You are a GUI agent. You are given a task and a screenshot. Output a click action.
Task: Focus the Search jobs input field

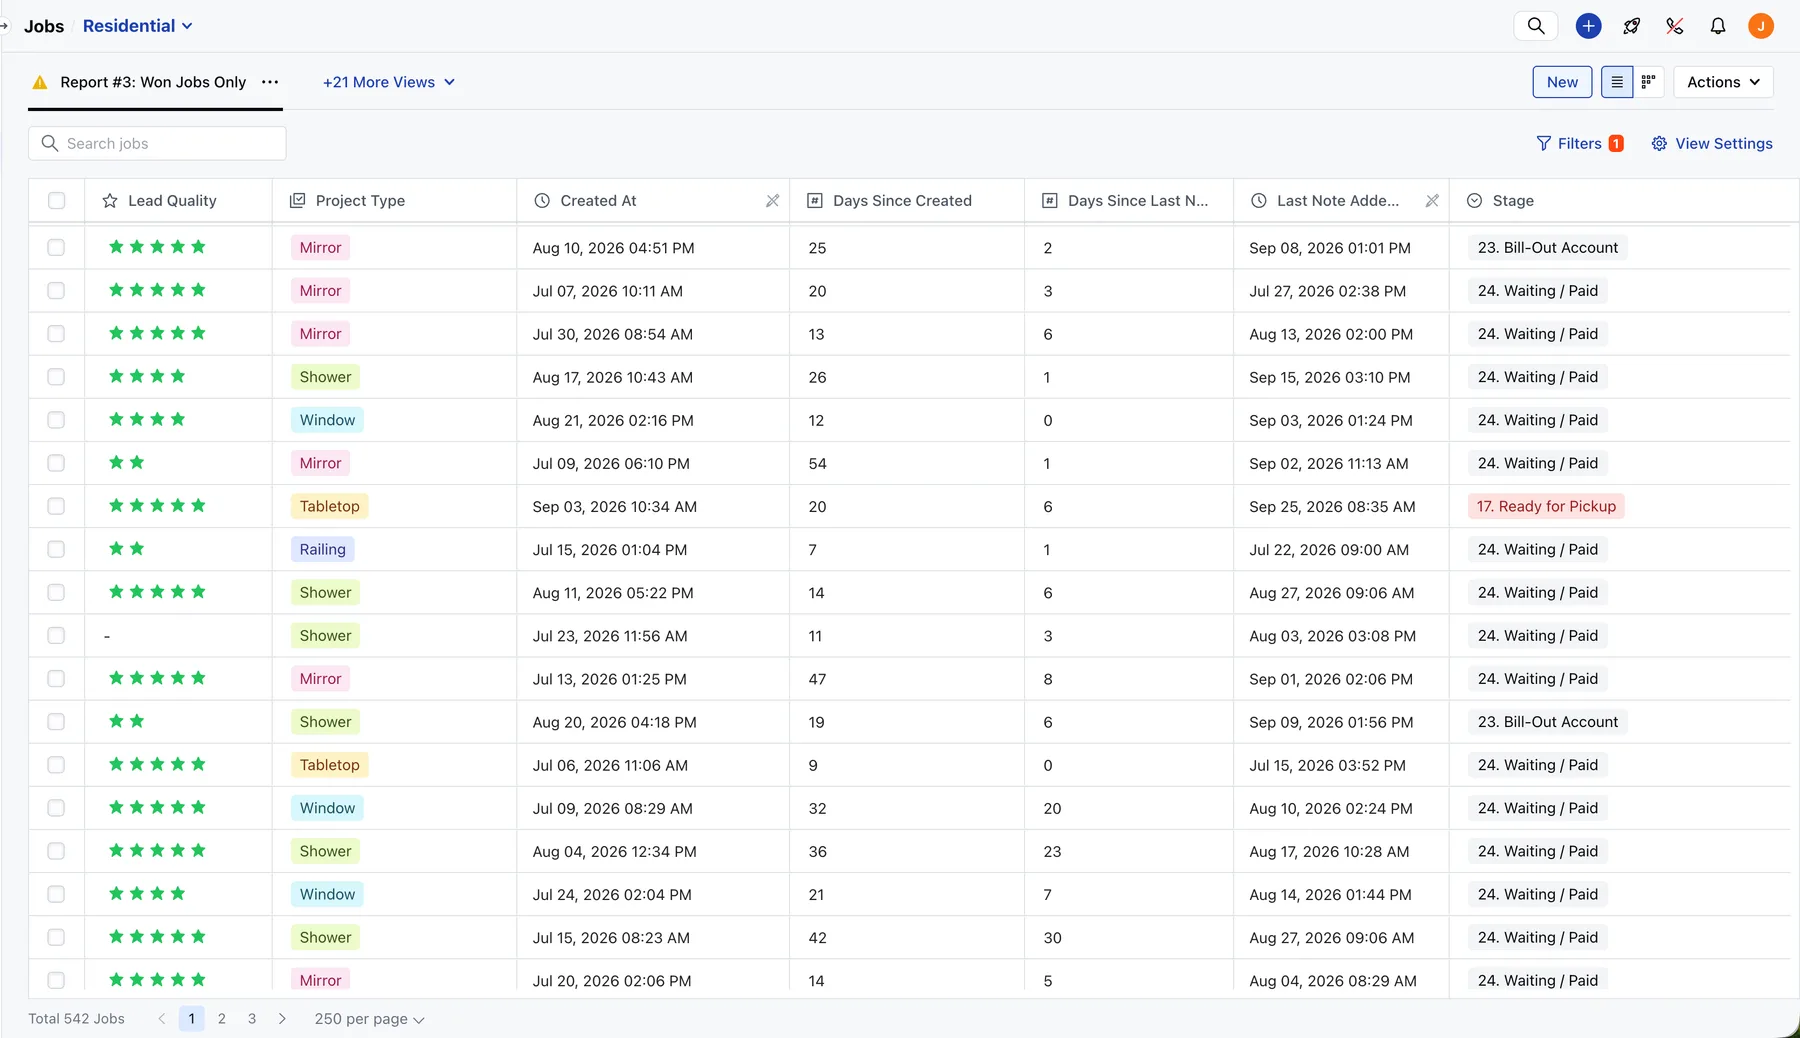[x=157, y=144]
